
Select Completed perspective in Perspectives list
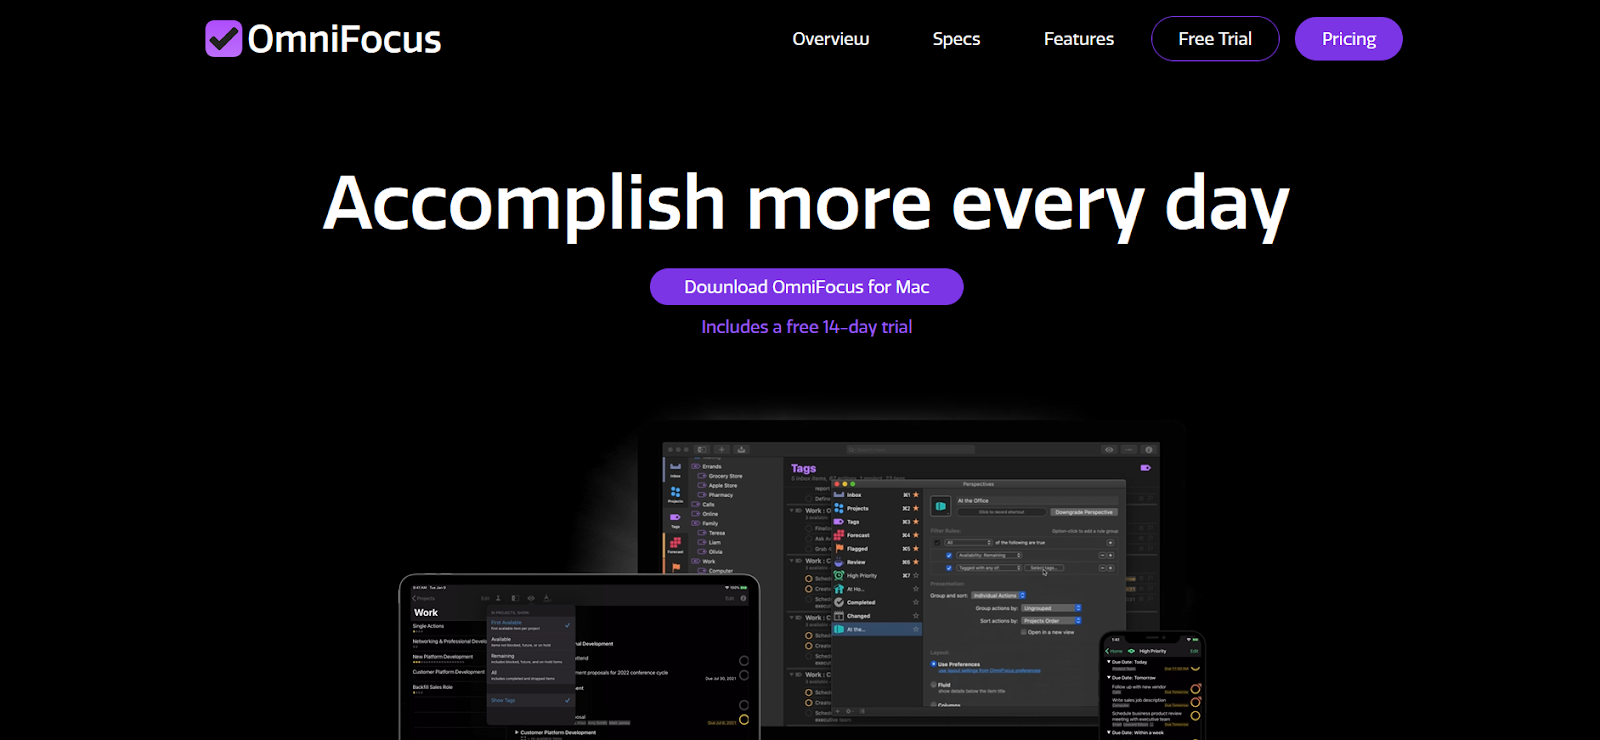pyautogui.click(x=876, y=602)
